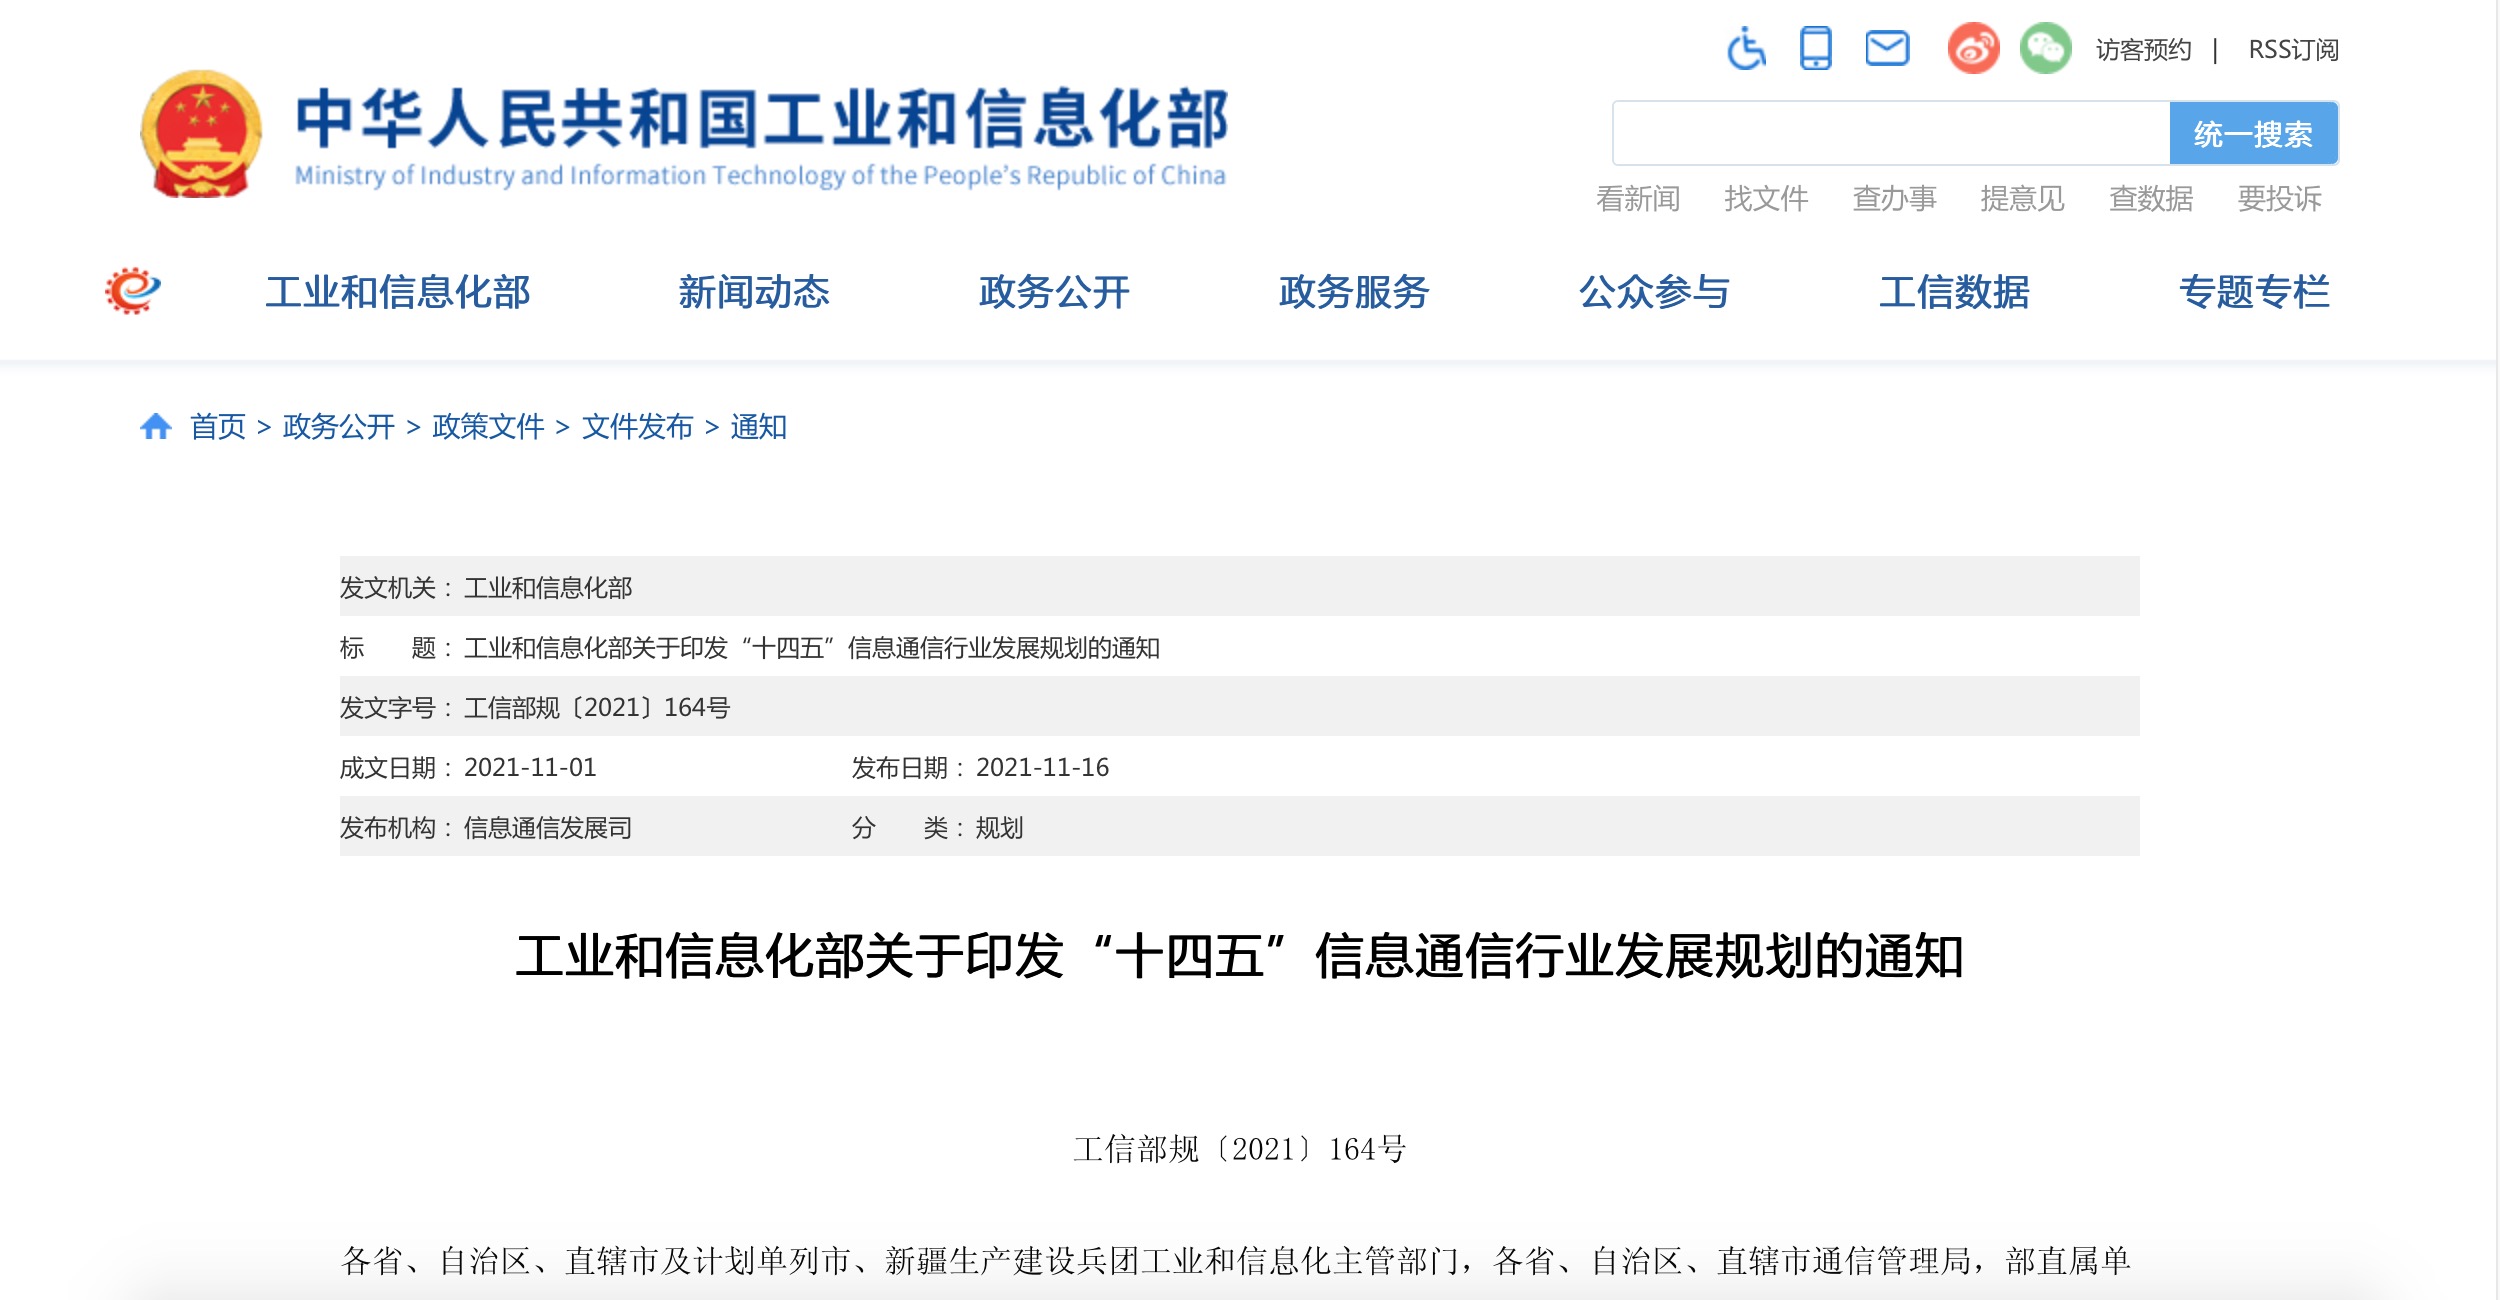
Task: Open the WeChat green icon
Action: tap(2045, 48)
